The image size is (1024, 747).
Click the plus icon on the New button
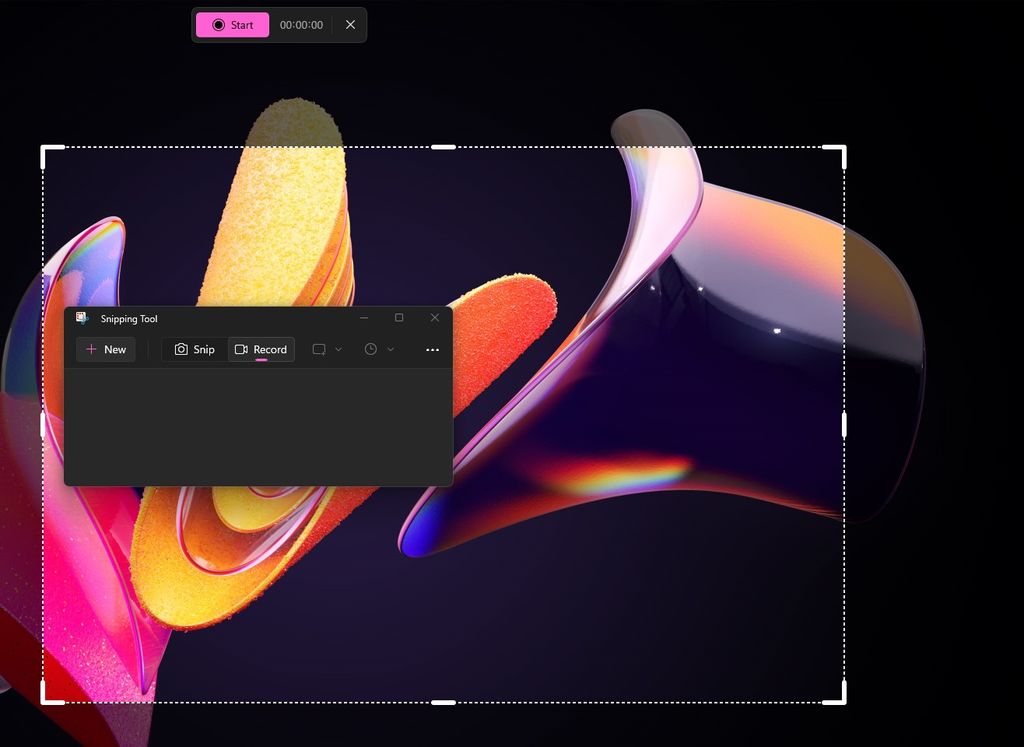pyautogui.click(x=92, y=349)
